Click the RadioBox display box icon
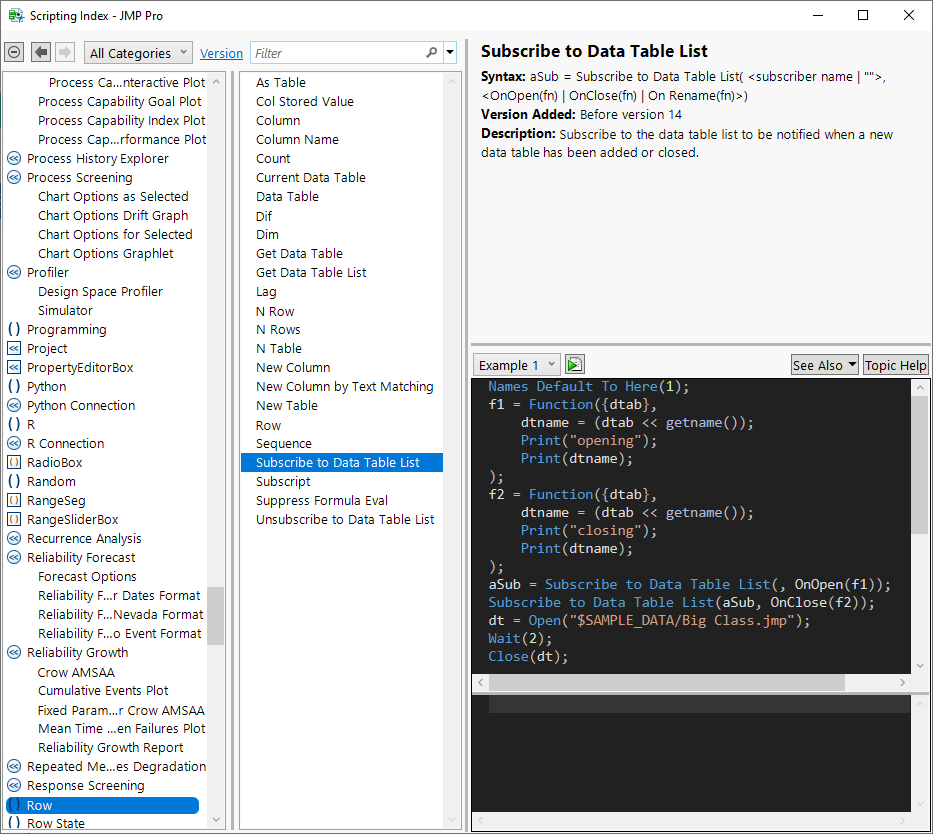Screen dimensions: 933x834 tap(14, 462)
